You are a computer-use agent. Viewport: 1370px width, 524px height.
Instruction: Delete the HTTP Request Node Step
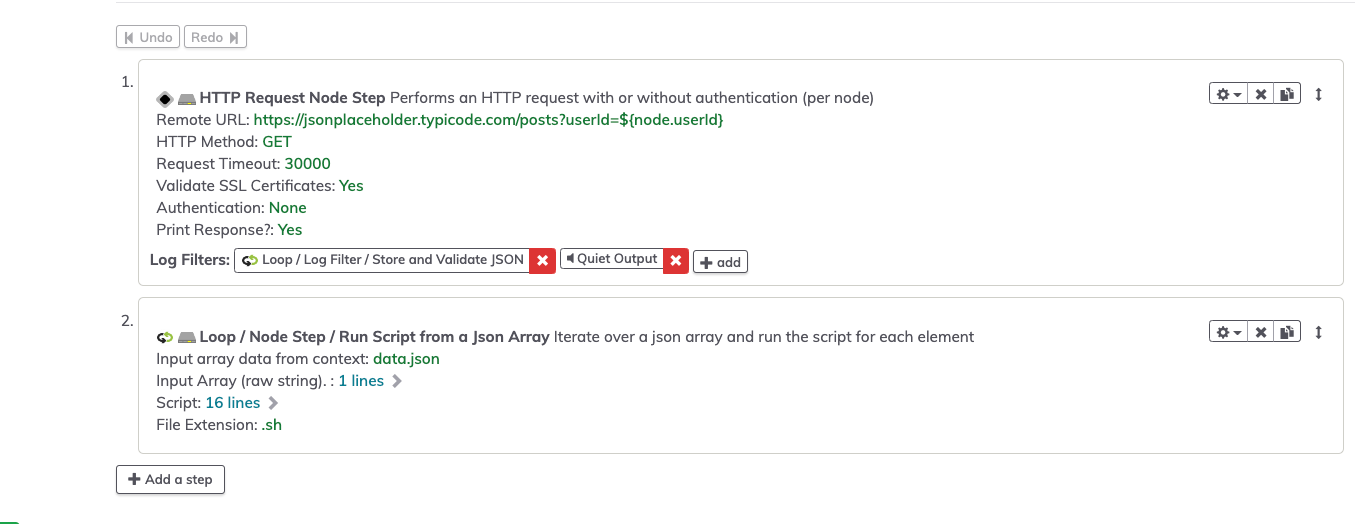click(1262, 94)
